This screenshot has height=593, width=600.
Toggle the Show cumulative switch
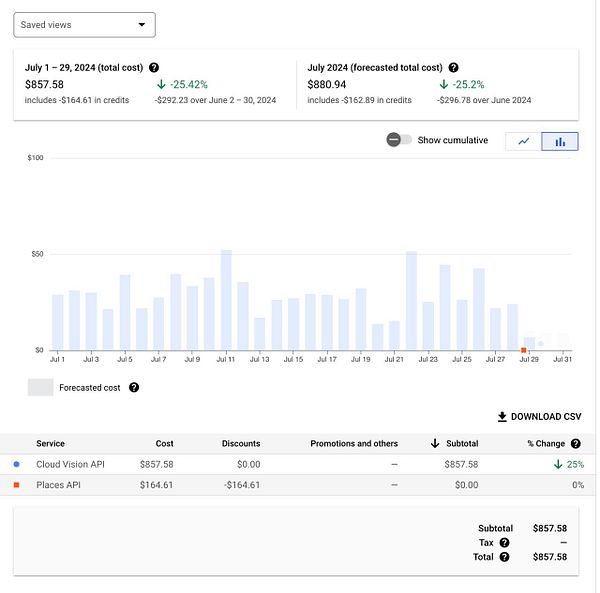399,140
